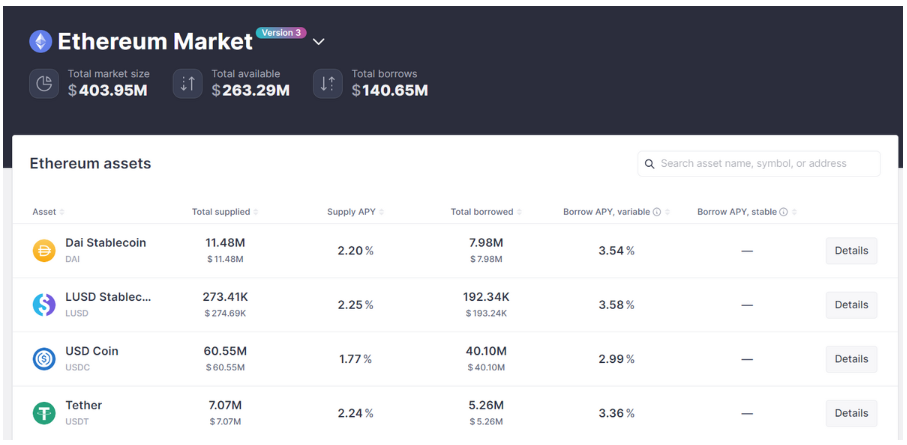Viewport: 907px width, 445px height.
Task: Click the Asset column header
Action: (x=44, y=212)
